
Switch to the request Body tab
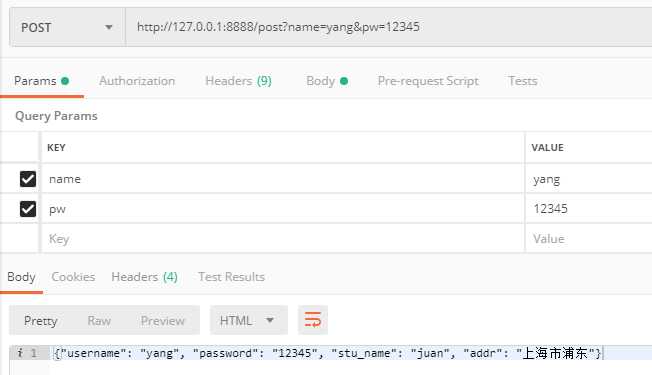tap(327, 81)
